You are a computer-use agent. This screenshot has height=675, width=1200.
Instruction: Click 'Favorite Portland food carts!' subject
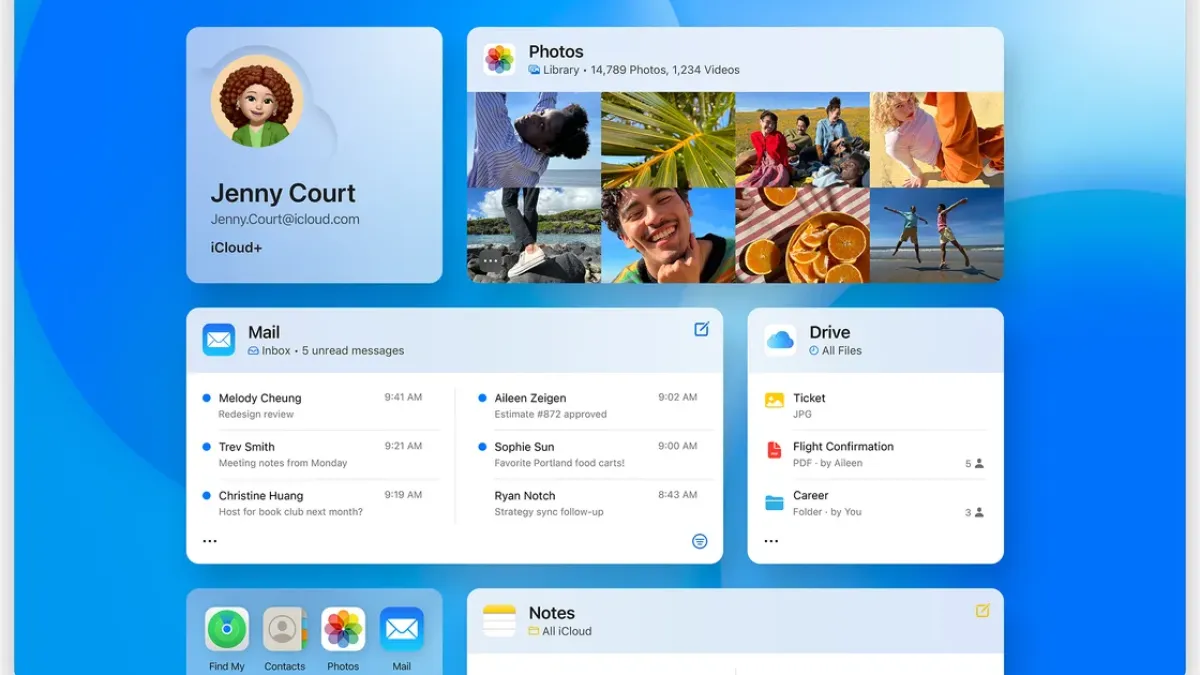(x=559, y=463)
